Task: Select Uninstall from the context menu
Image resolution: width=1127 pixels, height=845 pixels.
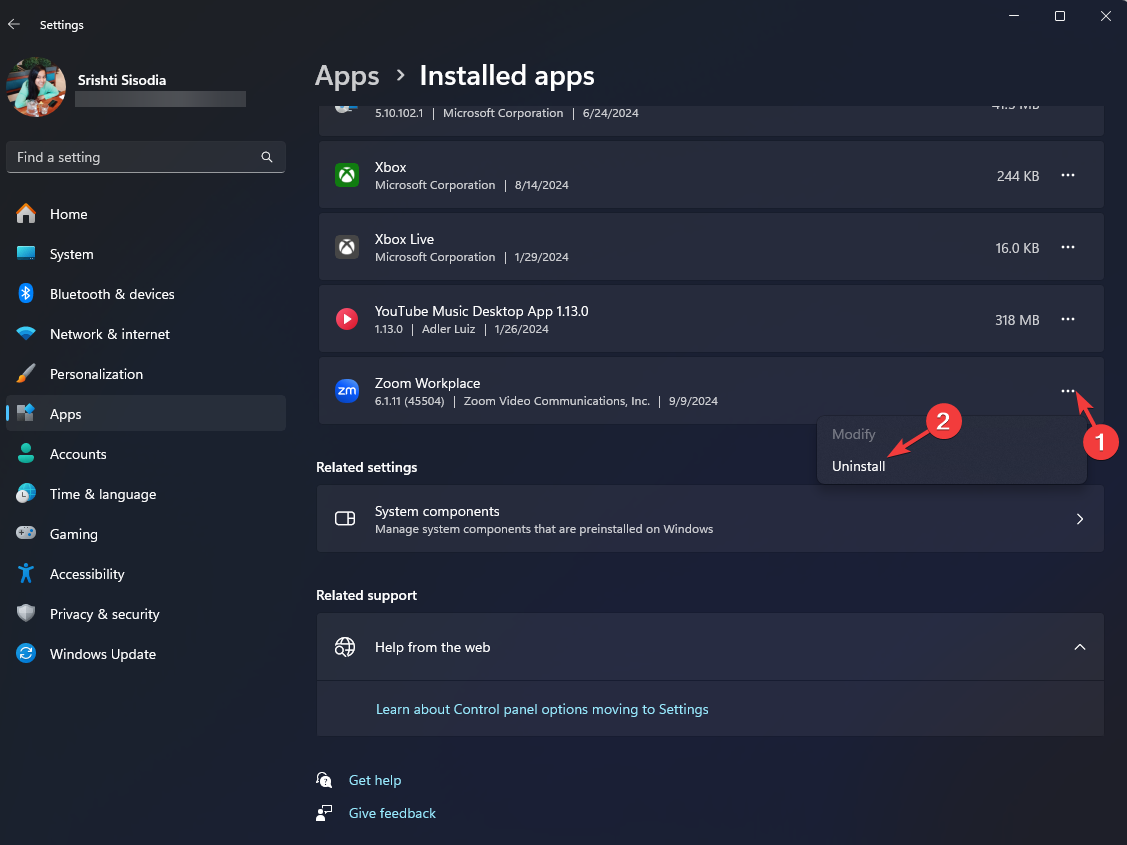Action: pyautogui.click(x=859, y=466)
